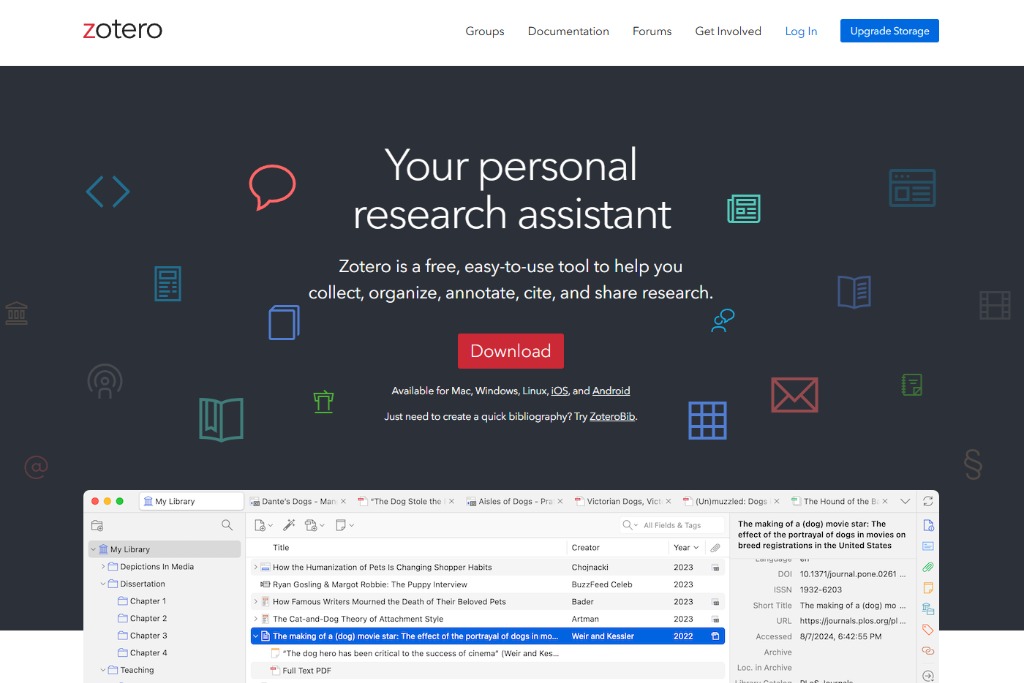Screen dimensions: 1024x683
Task: Switch to the My Library tab
Action: click(190, 500)
